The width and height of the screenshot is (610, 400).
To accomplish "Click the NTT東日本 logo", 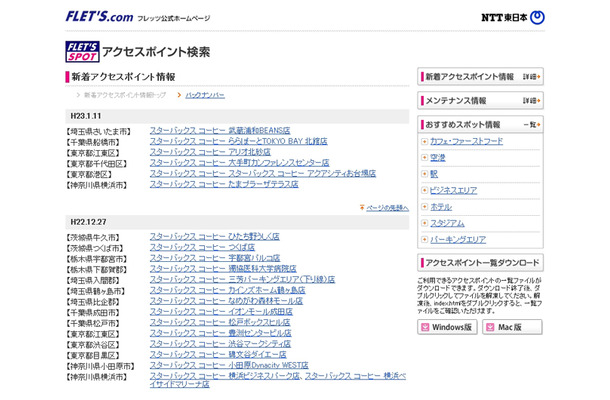I will click(x=513, y=18).
